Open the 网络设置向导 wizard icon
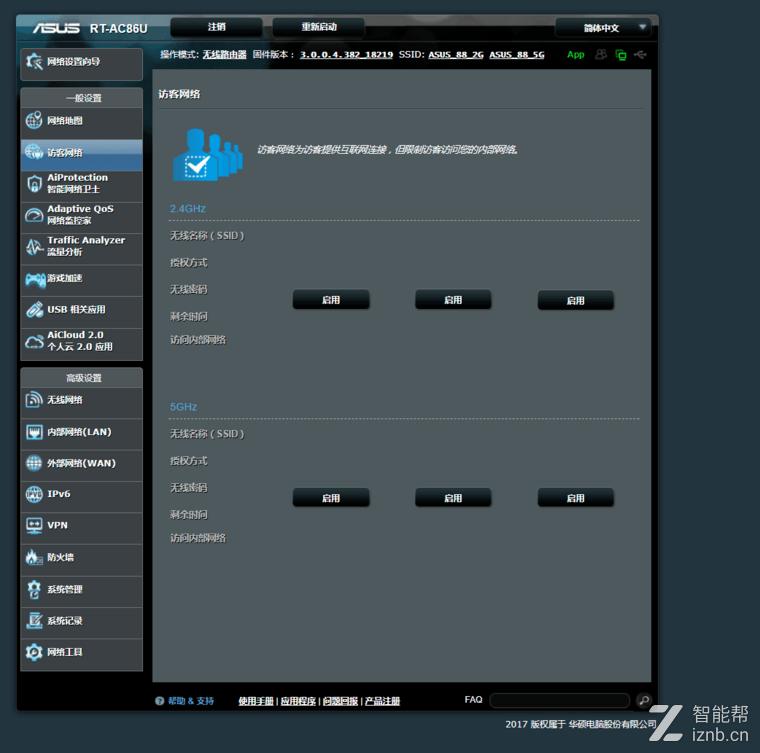Image resolution: width=760 pixels, height=753 pixels. coord(34,62)
